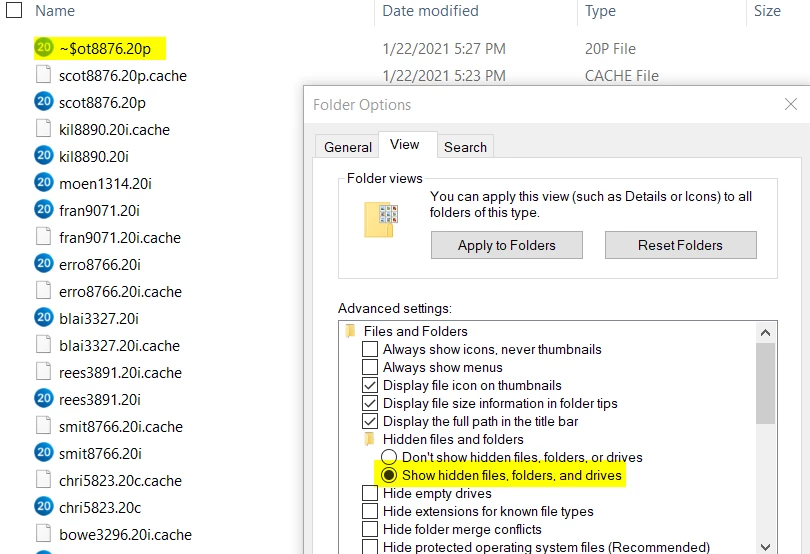Screen dimensions: 810x554
Task: Select the smit8766.20i file icon
Action: (x=44, y=453)
